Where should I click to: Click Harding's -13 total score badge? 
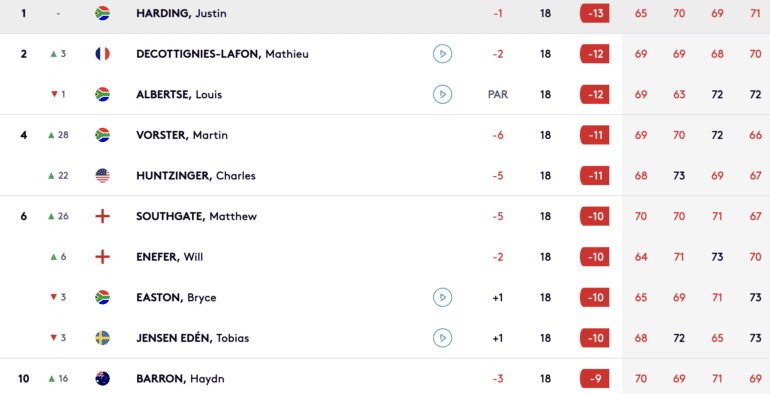point(595,13)
